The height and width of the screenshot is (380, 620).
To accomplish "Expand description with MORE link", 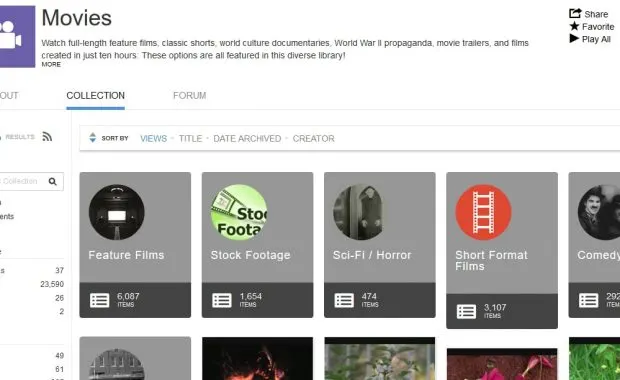I will pos(51,64).
